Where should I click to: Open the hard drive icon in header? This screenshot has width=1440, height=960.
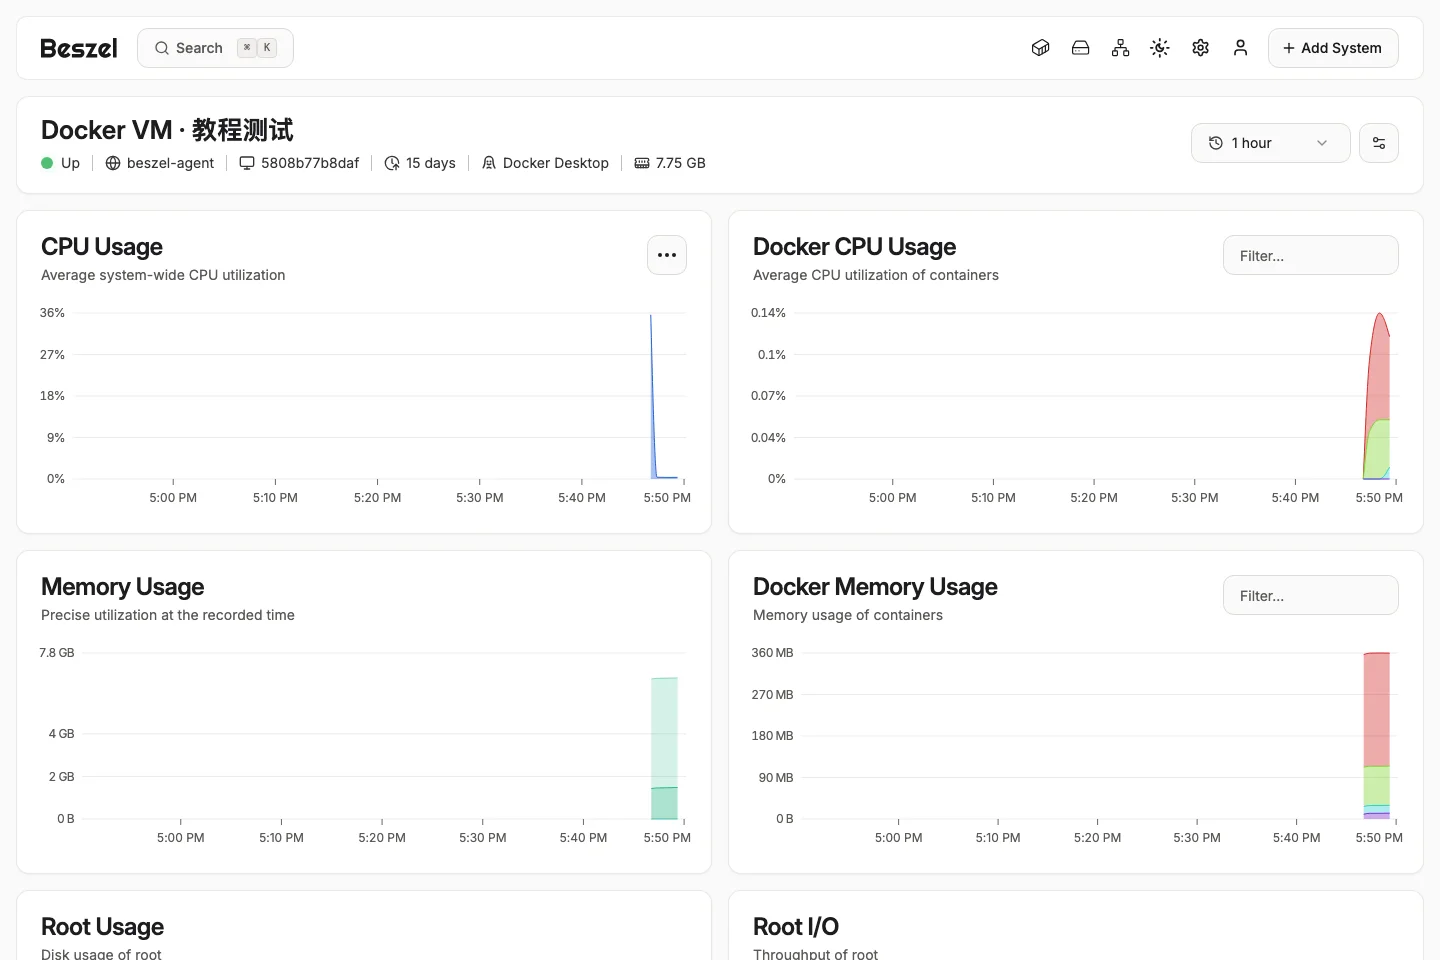pos(1080,48)
